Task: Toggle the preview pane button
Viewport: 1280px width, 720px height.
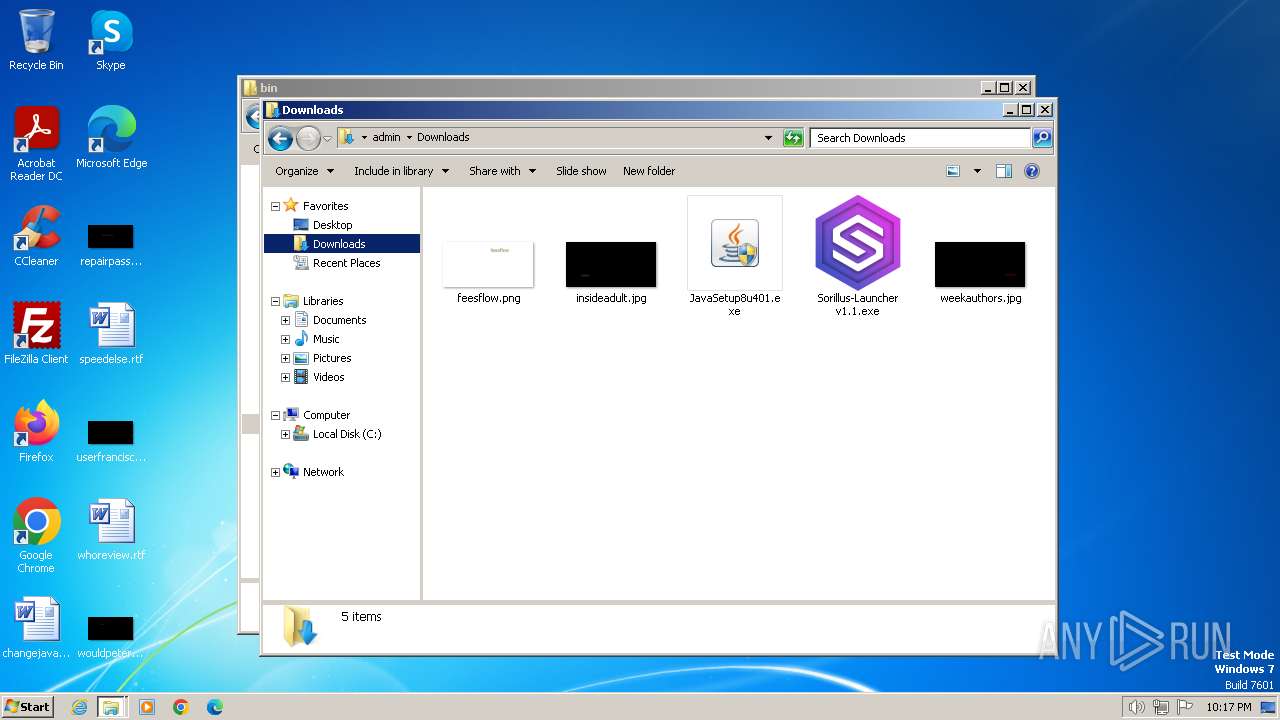Action: click(1004, 171)
